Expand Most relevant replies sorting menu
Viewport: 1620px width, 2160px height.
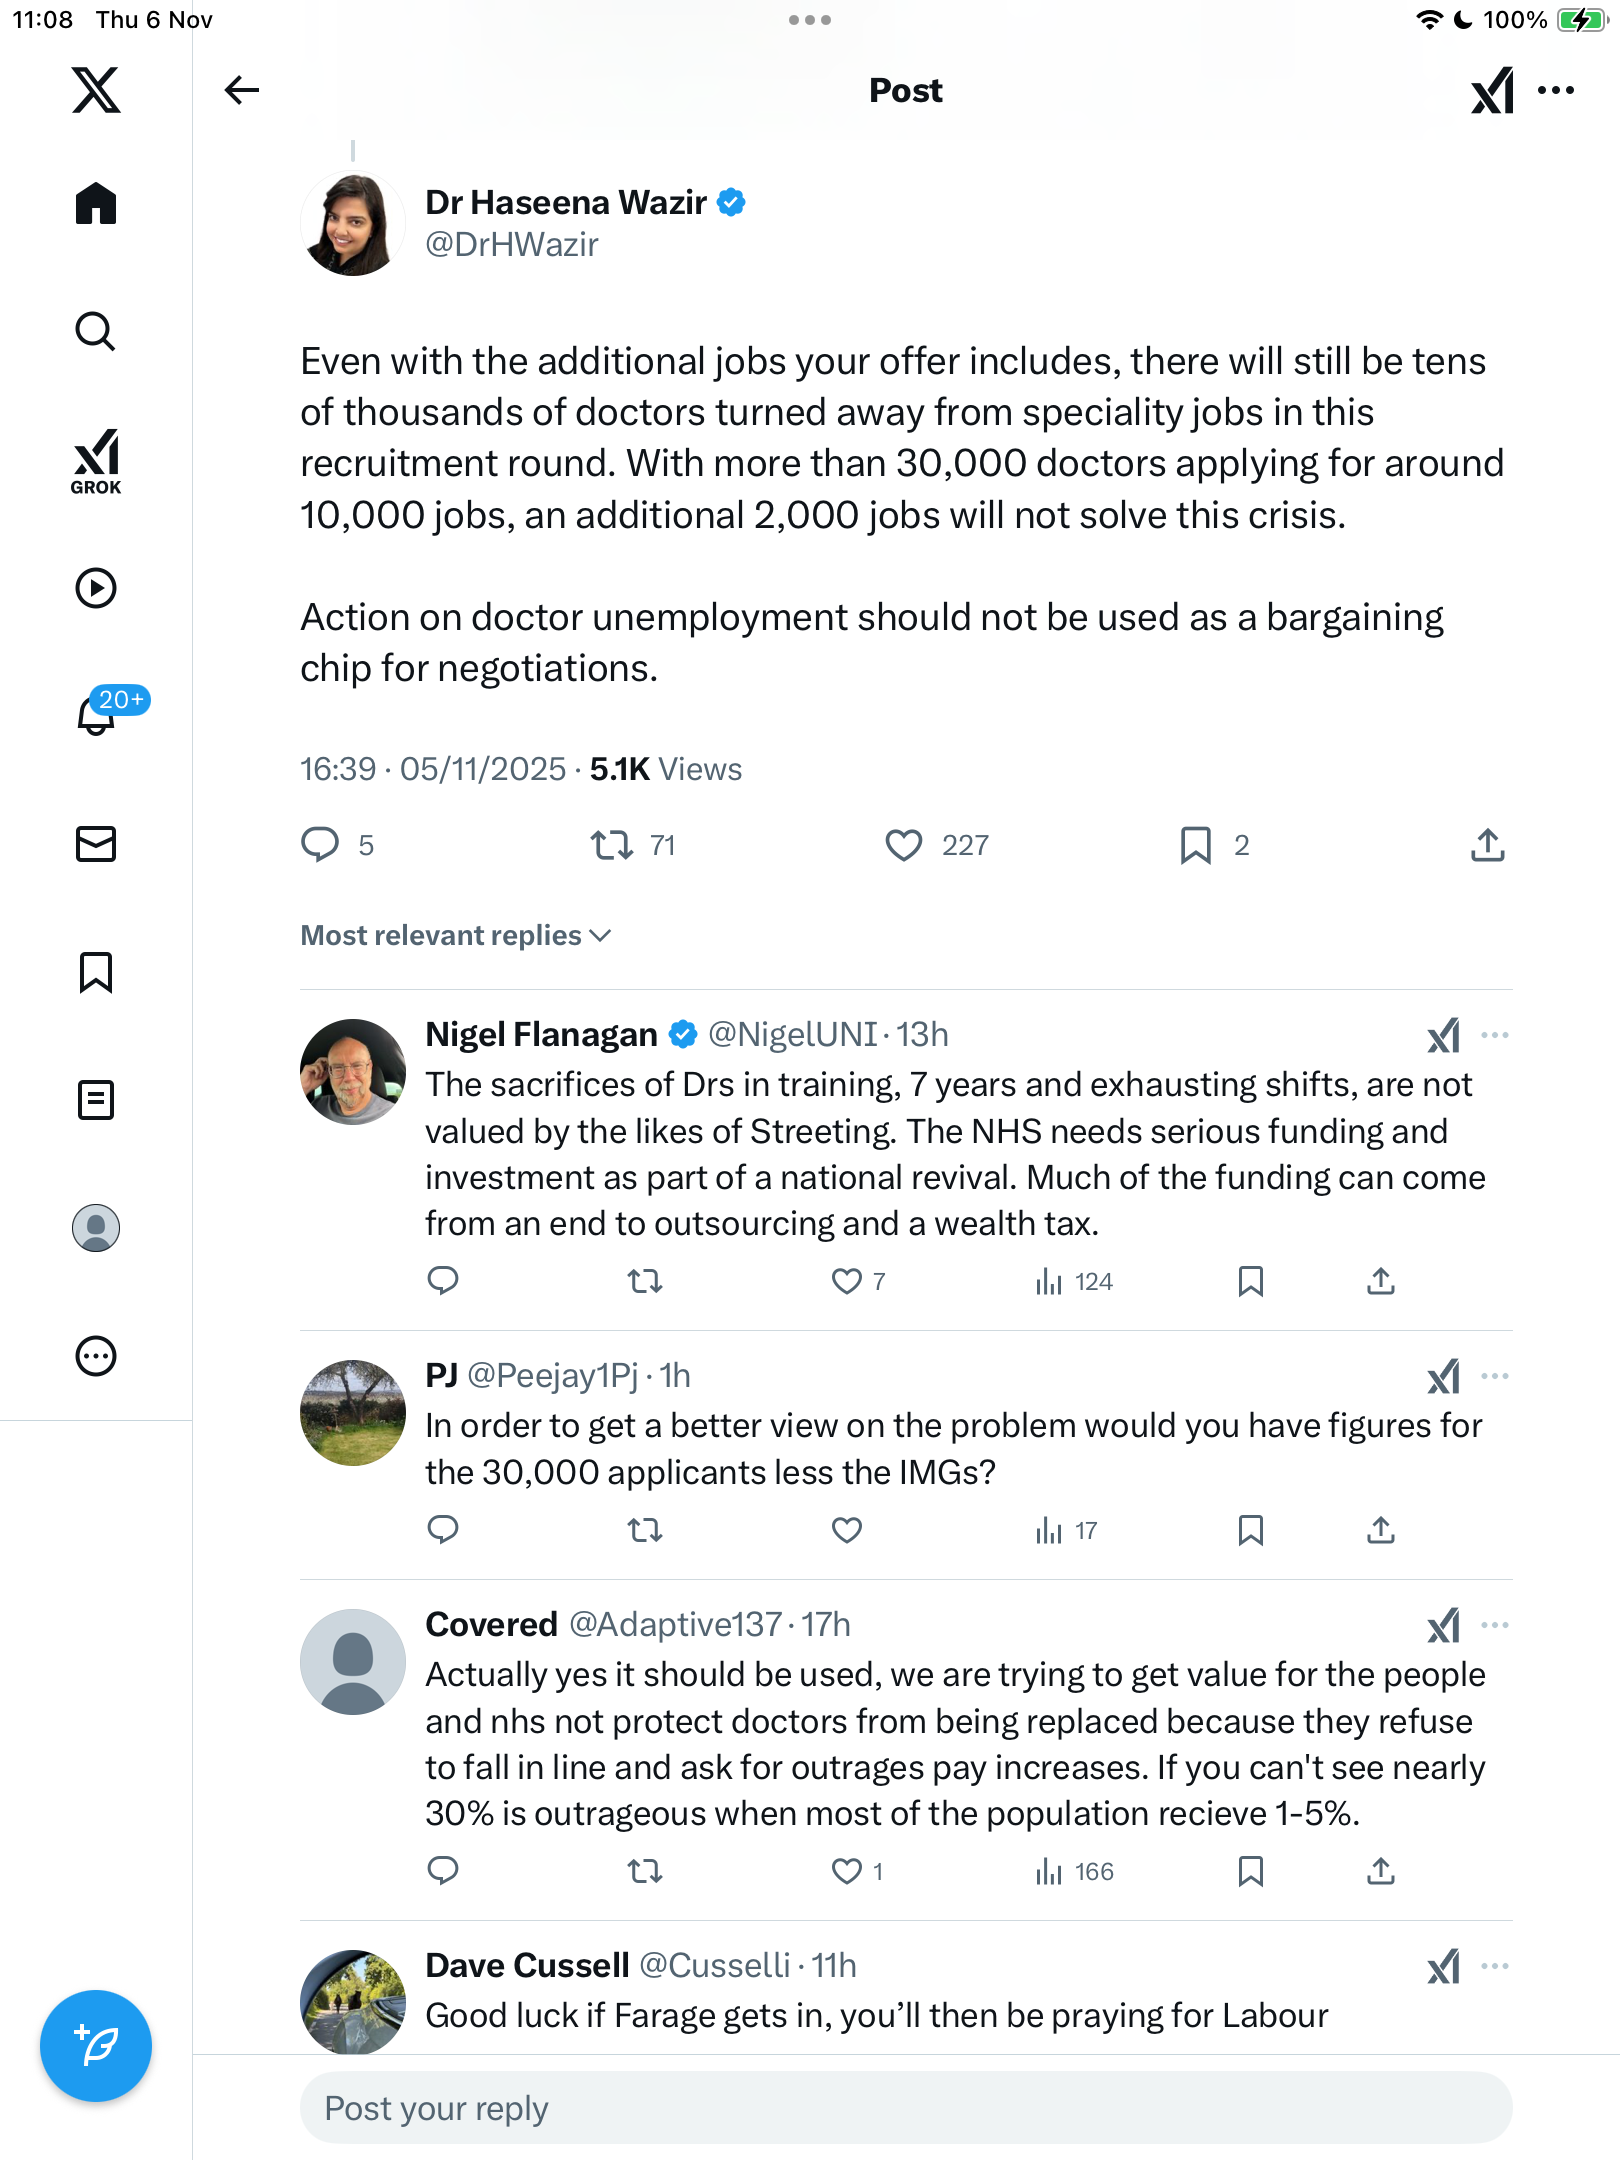[x=455, y=935]
